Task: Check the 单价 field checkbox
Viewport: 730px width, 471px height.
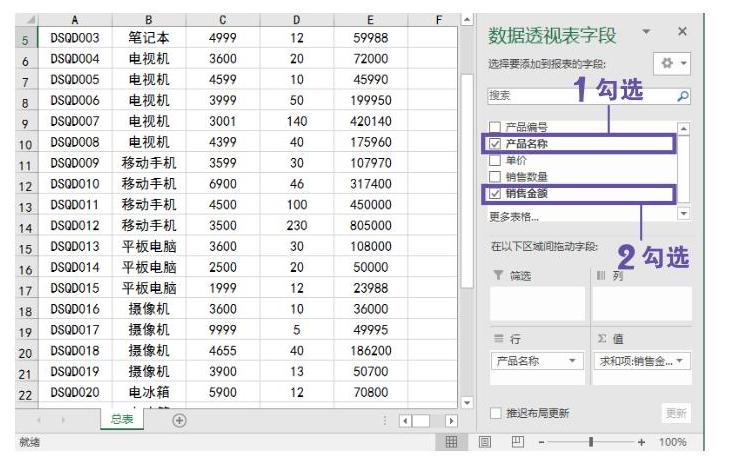Action: click(495, 160)
